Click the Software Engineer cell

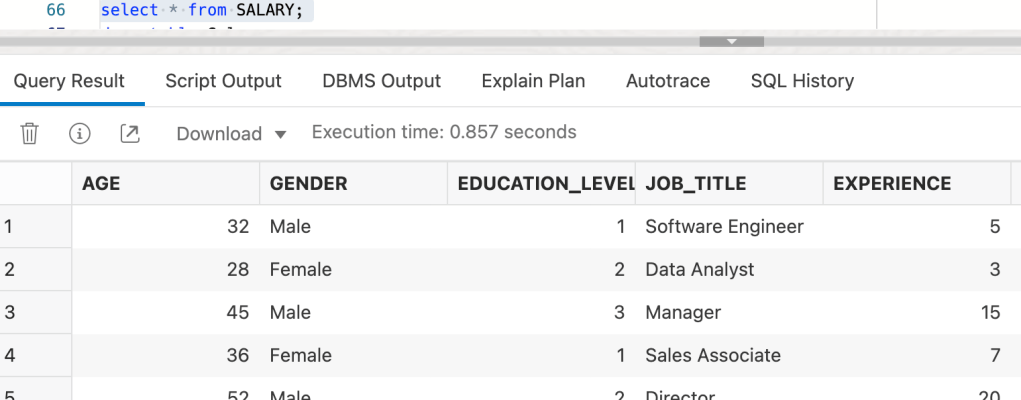[724, 226]
